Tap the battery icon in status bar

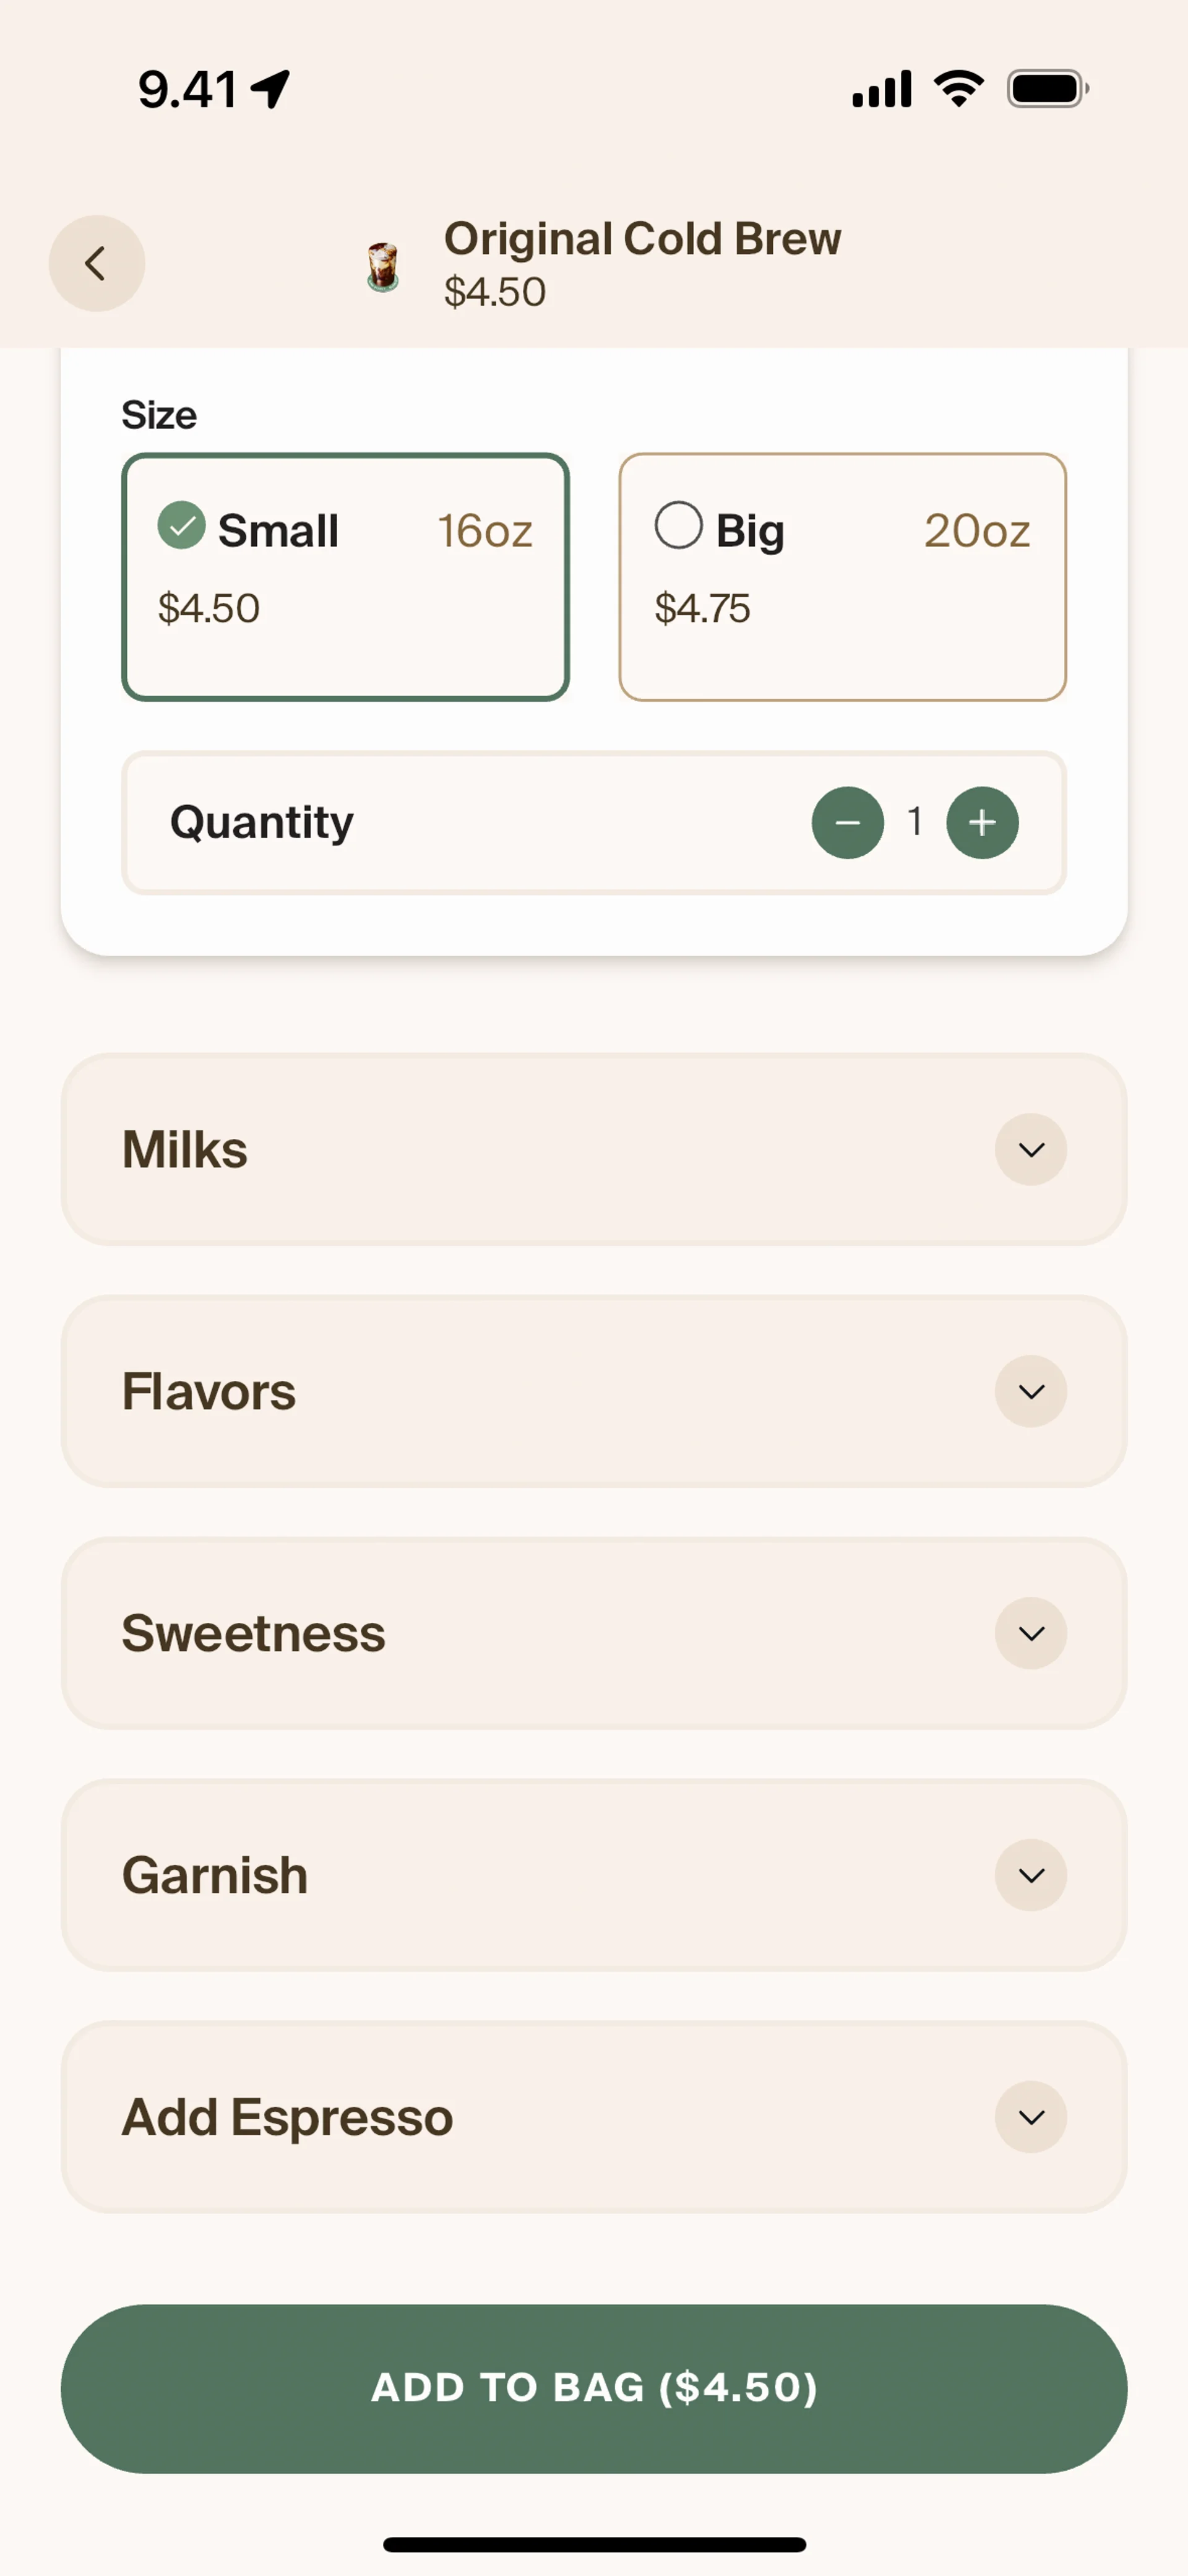pos(1046,89)
